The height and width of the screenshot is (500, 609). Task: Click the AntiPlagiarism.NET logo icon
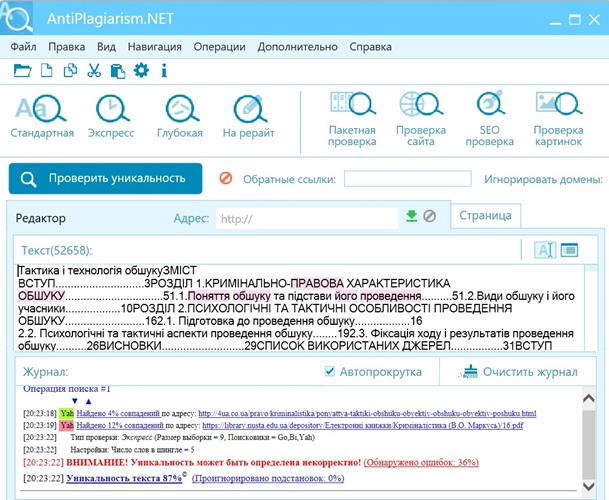click(17, 17)
